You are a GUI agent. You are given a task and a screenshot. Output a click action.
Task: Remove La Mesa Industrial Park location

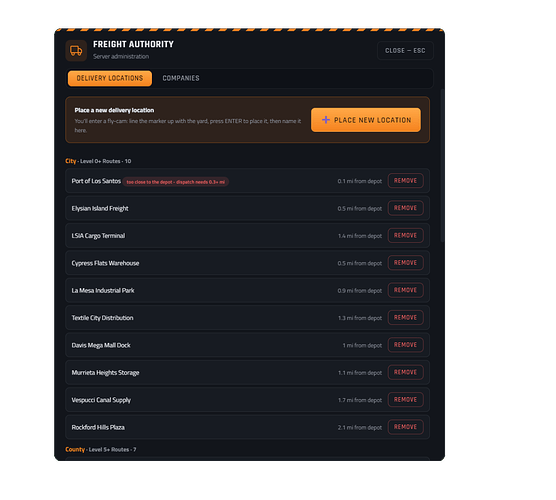click(x=405, y=290)
